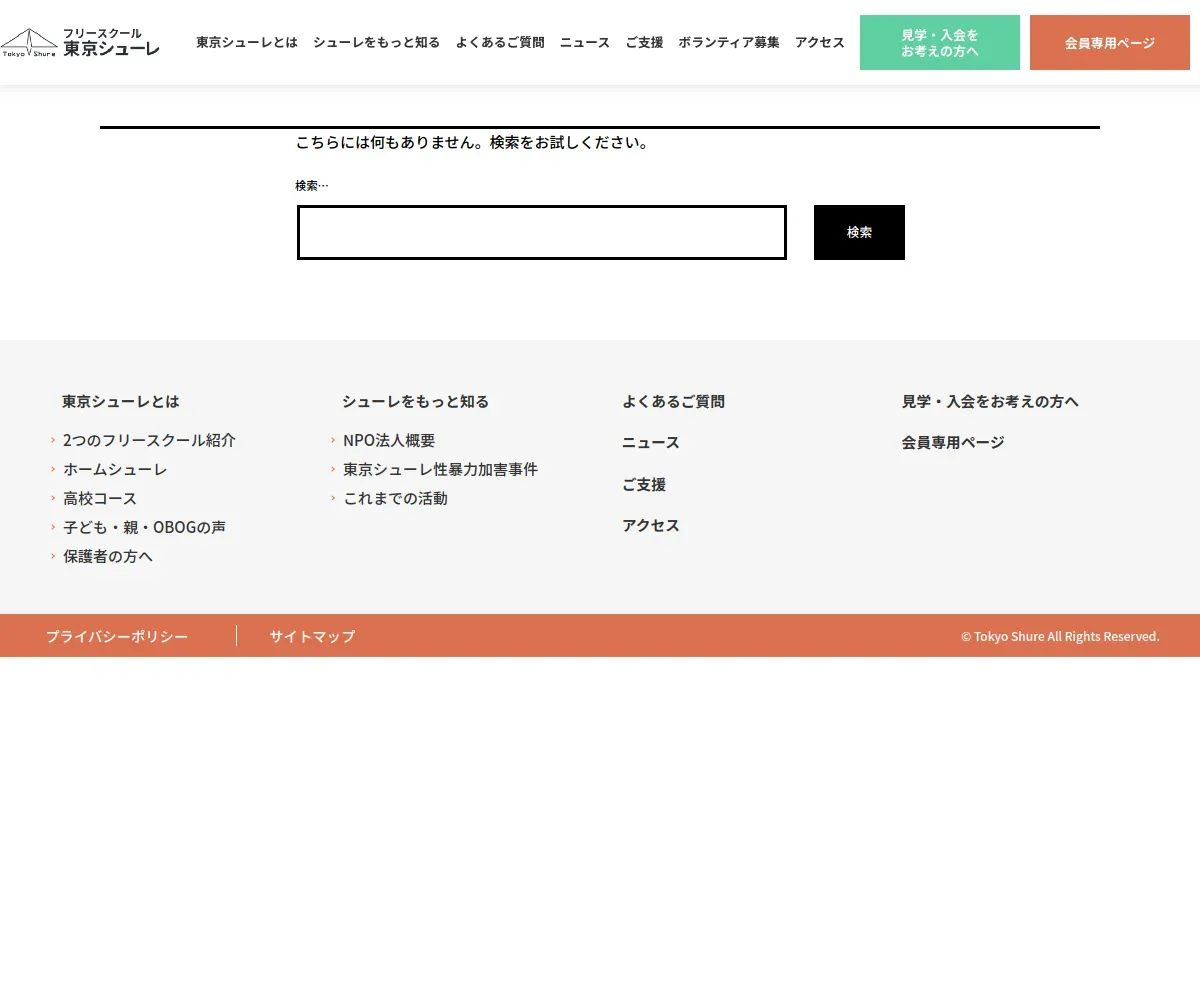Screen dimensions: 1200x1000
Task: Click © Tokyo Shure All Rights Reserved. text
Action: pos(1060,636)
